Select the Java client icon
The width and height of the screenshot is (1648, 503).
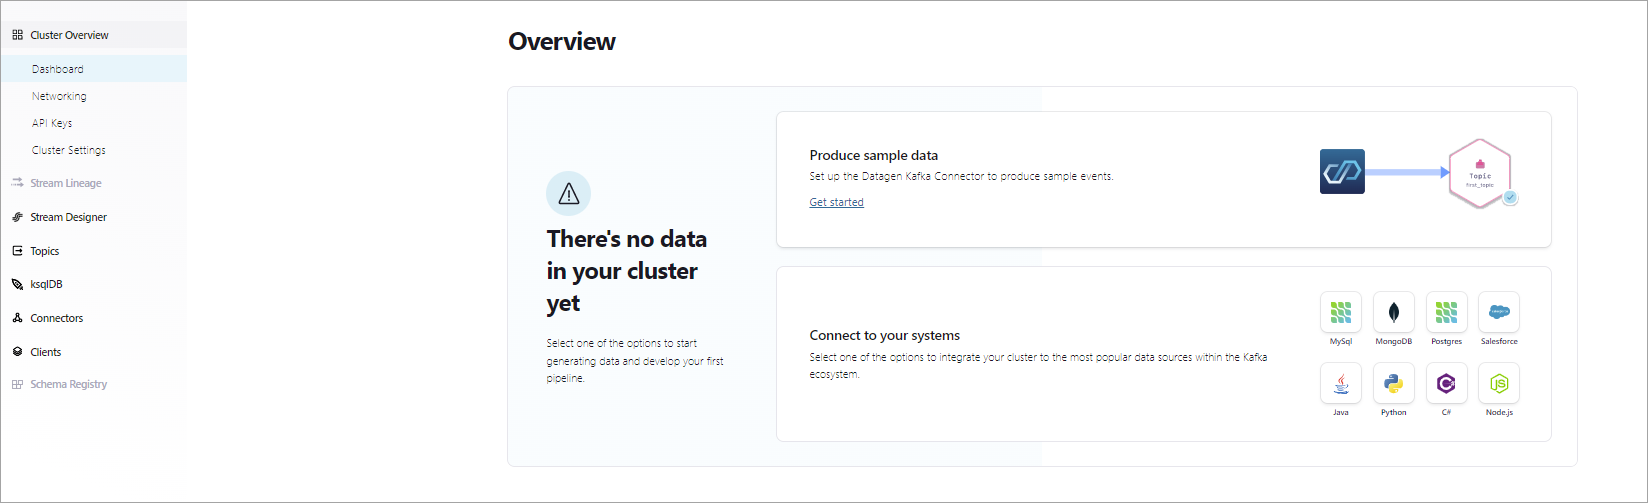point(1341,383)
